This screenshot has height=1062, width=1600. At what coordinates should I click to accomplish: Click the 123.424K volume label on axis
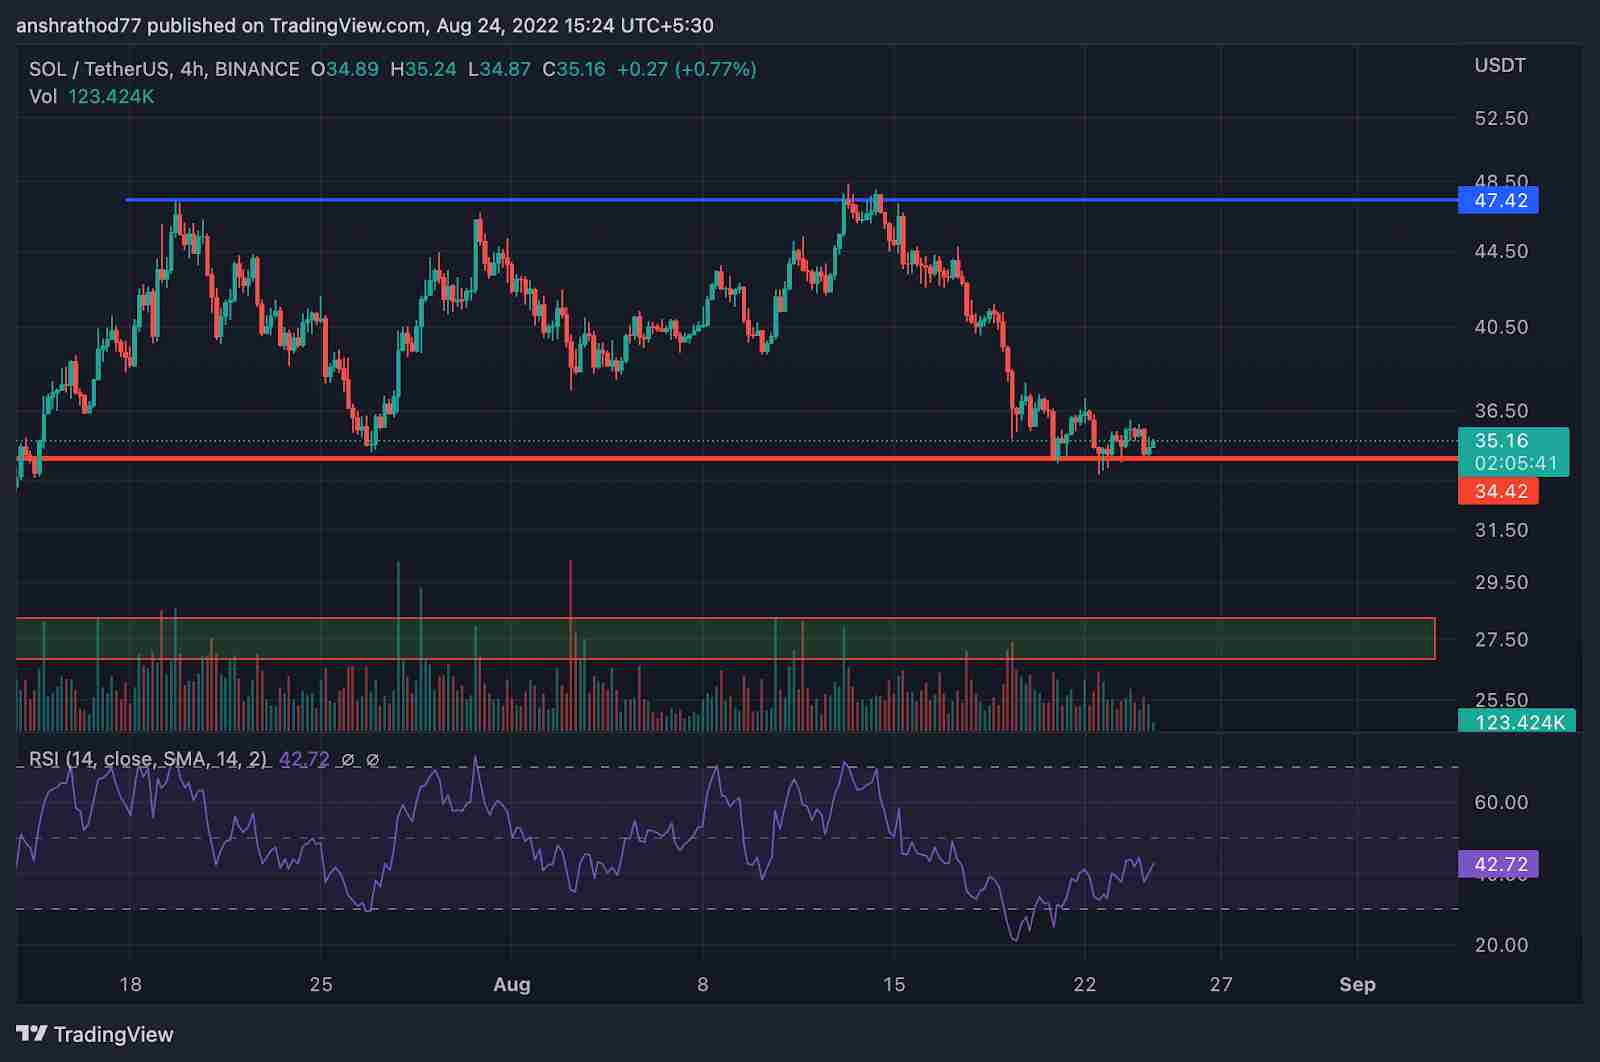1516,721
